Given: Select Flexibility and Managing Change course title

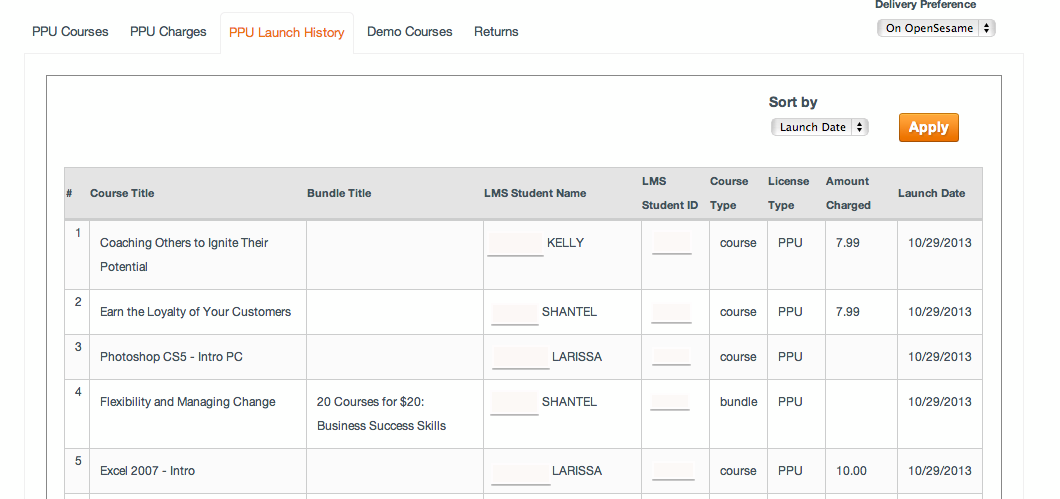Looking at the screenshot, I should click(x=187, y=402).
